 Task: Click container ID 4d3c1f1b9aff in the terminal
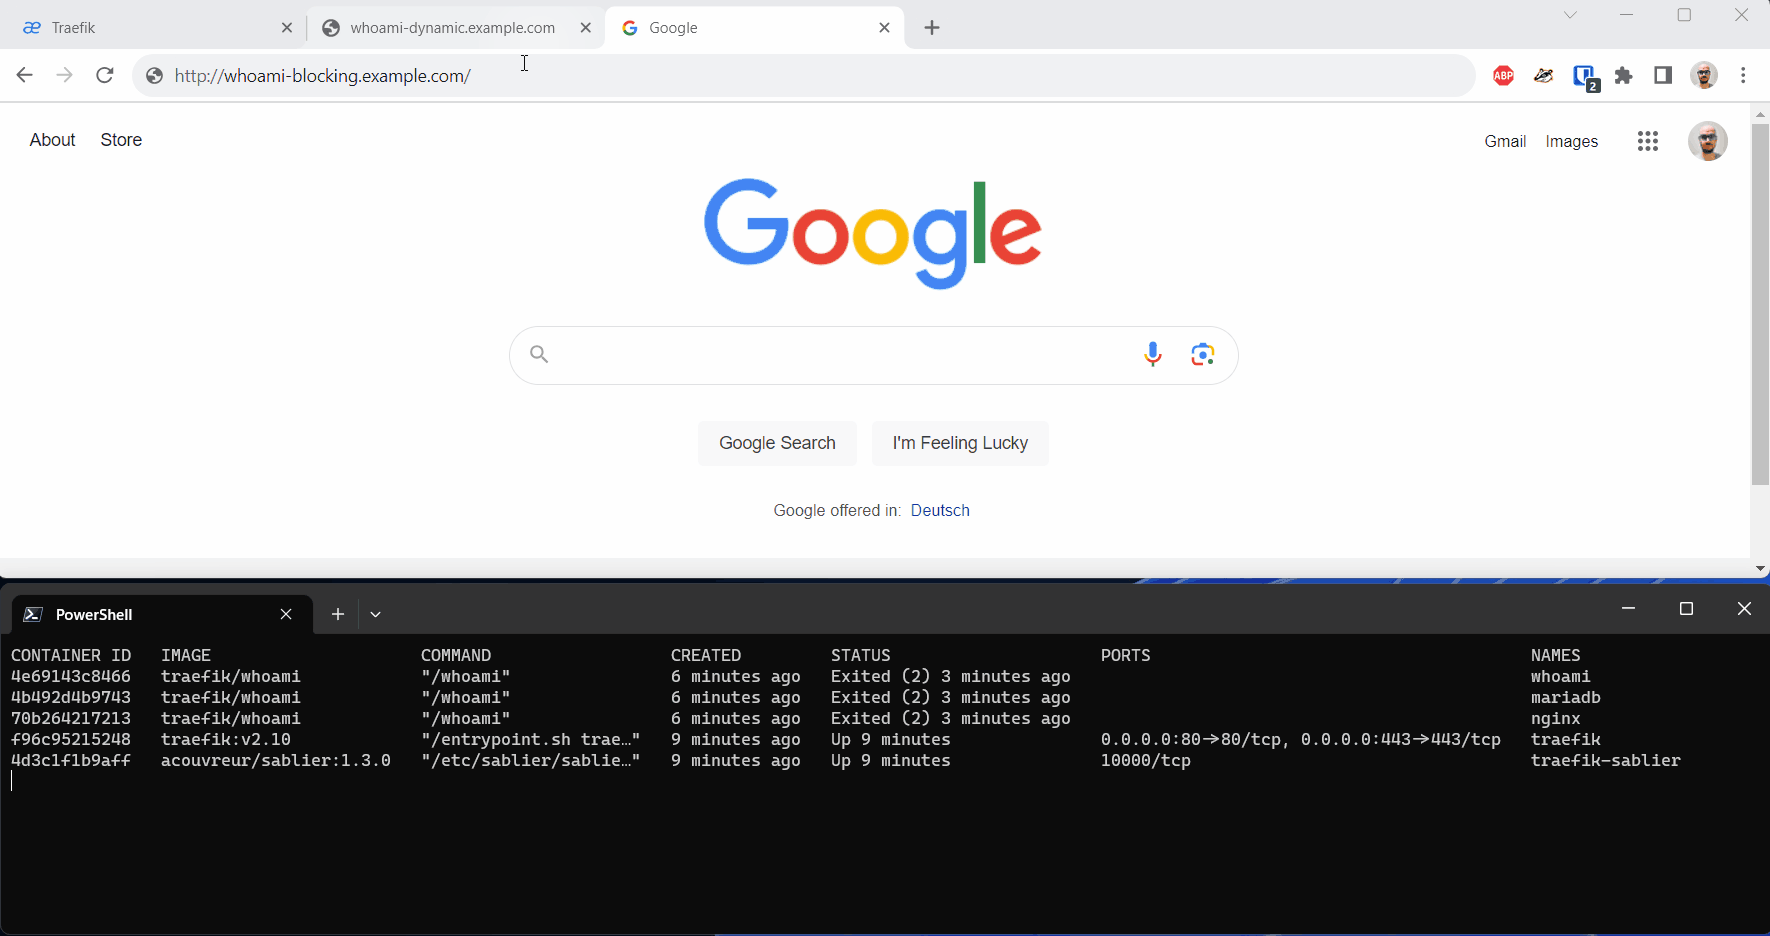(71, 760)
